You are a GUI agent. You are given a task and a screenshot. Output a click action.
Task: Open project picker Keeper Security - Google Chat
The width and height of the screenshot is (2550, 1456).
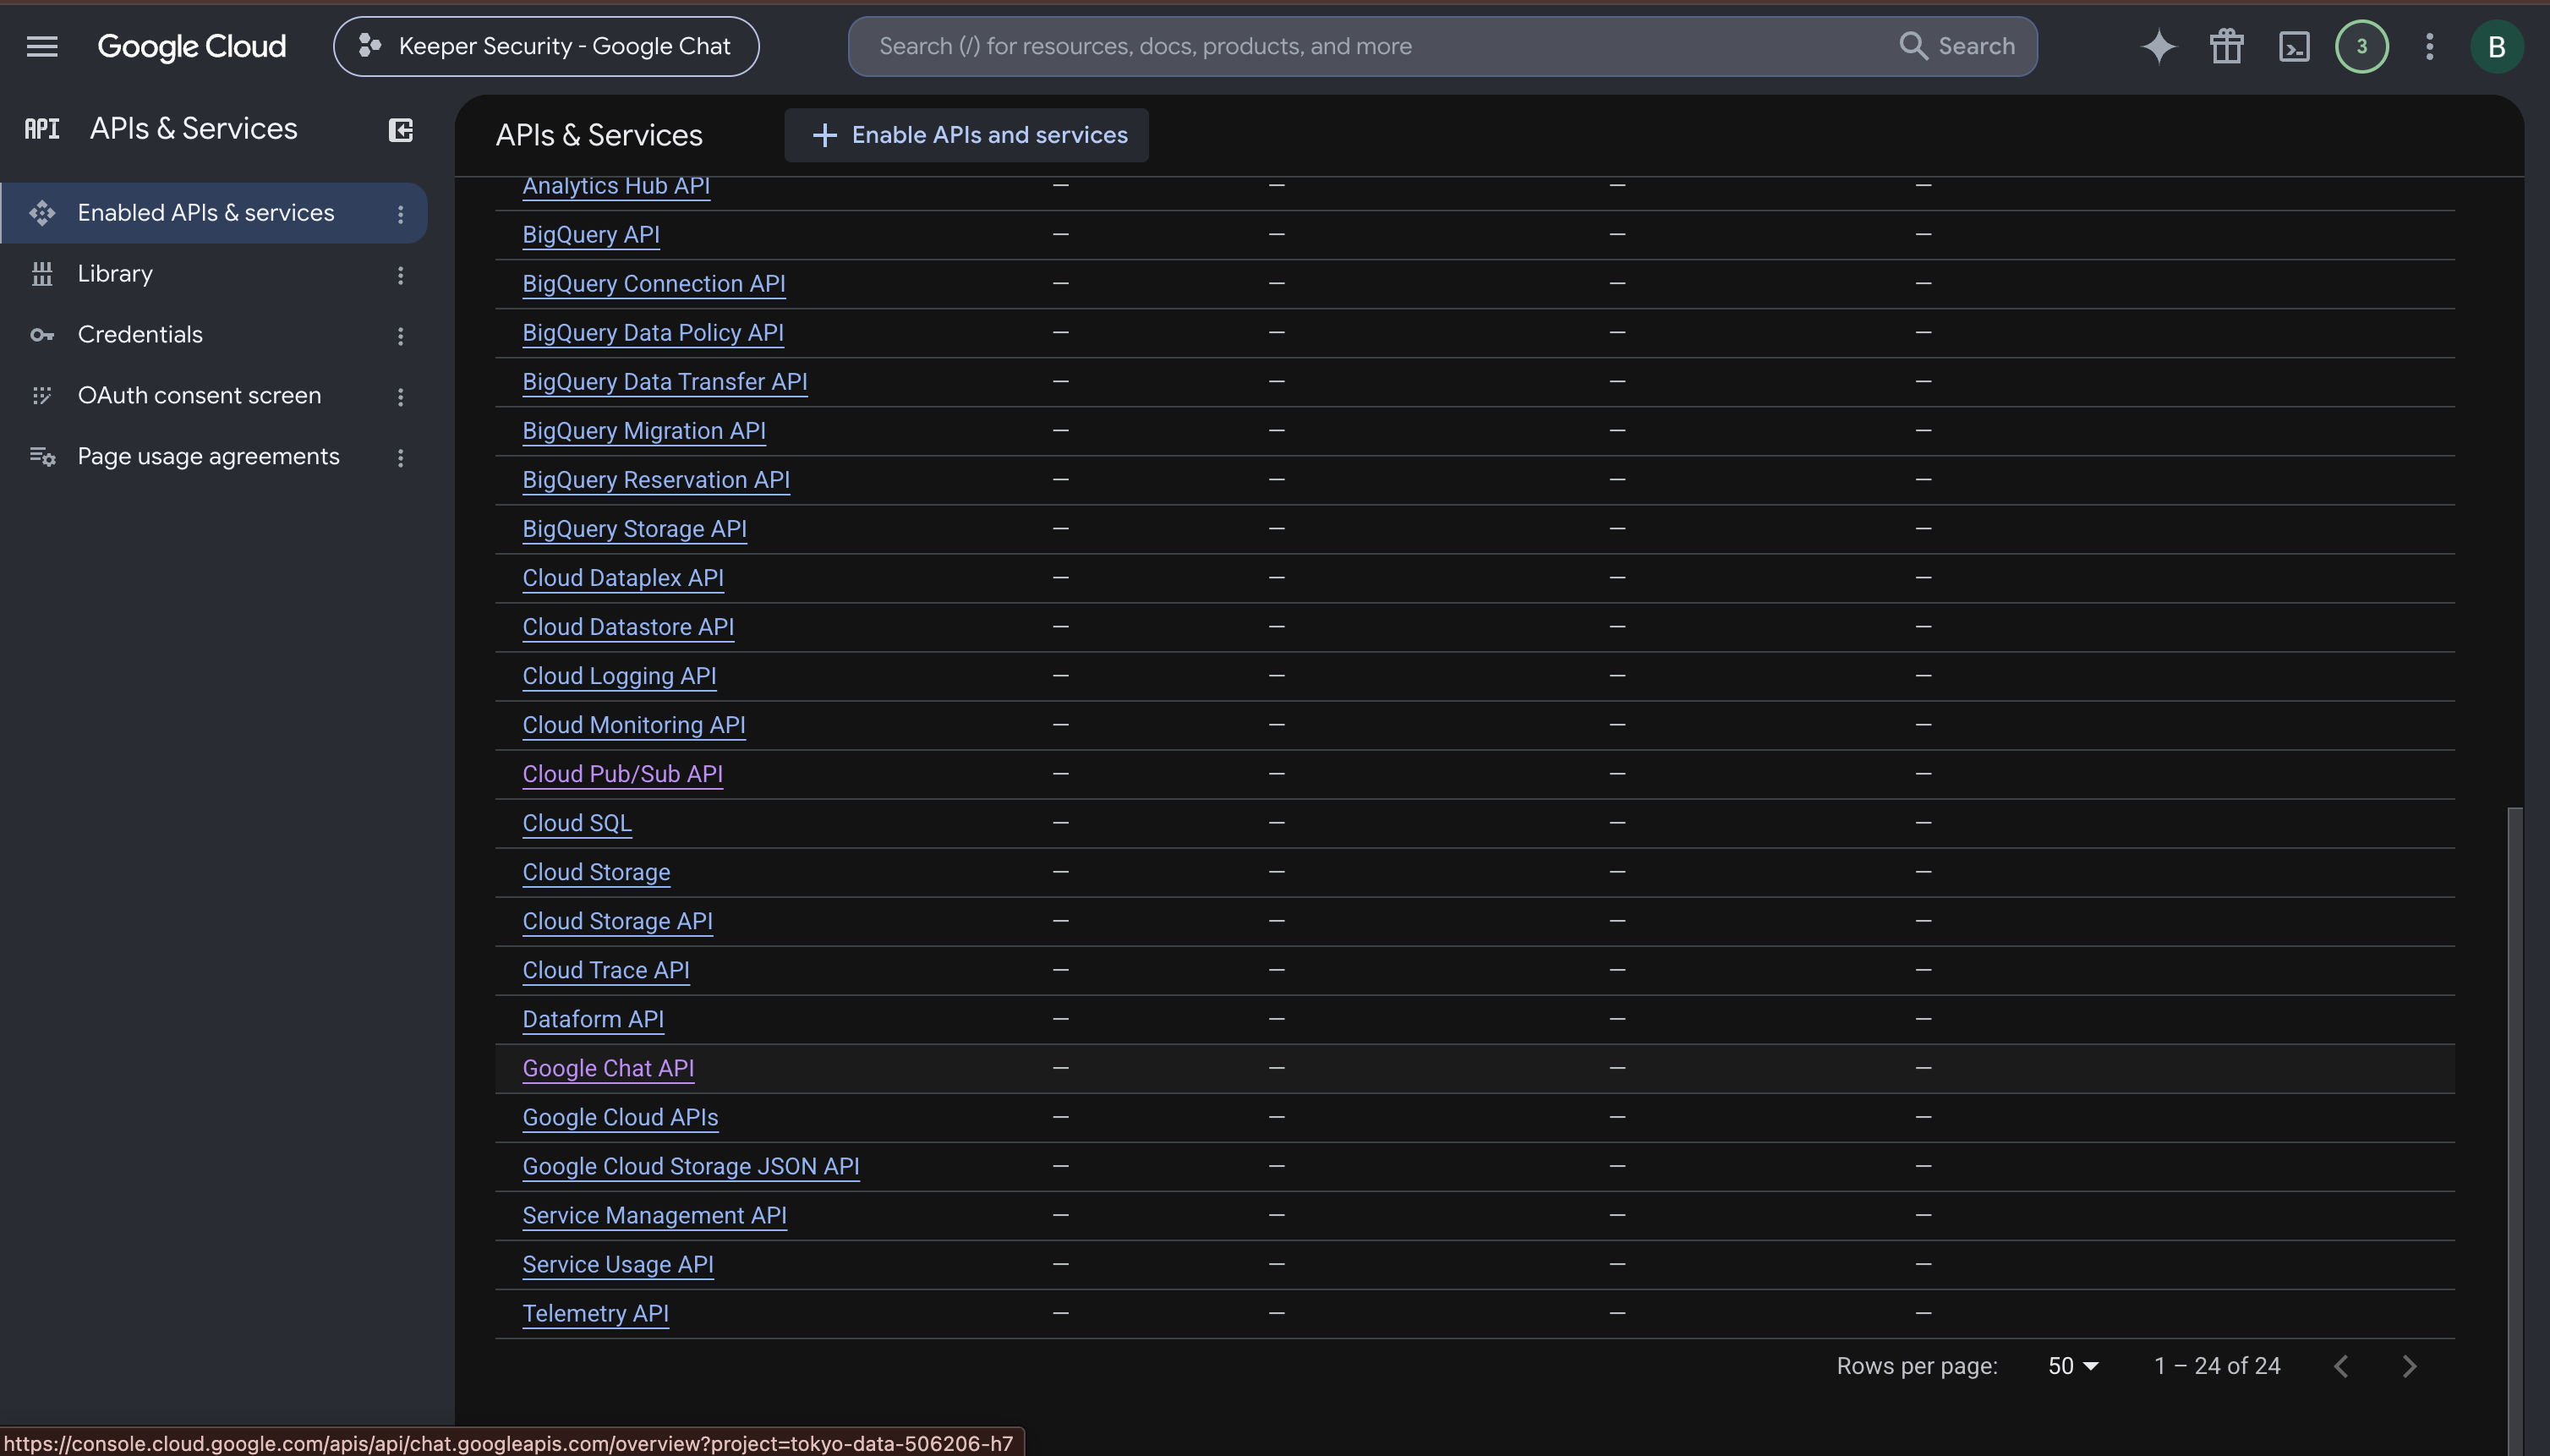pyautogui.click(x=546, y=46)
